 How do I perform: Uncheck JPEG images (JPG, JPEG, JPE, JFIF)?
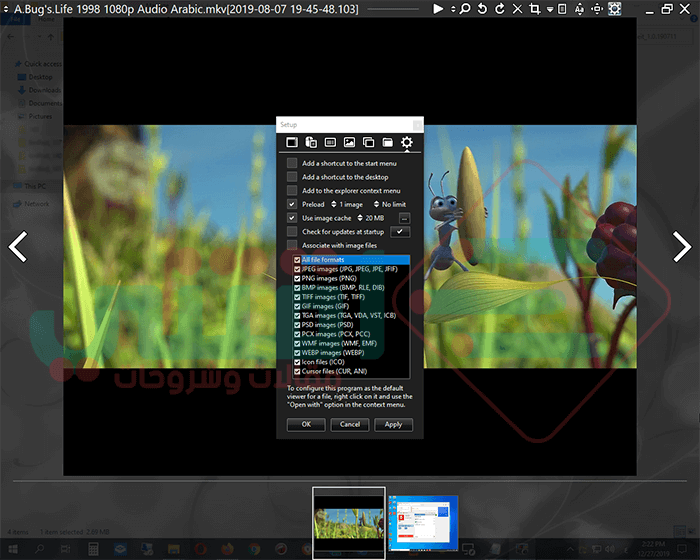pos(297,269)
